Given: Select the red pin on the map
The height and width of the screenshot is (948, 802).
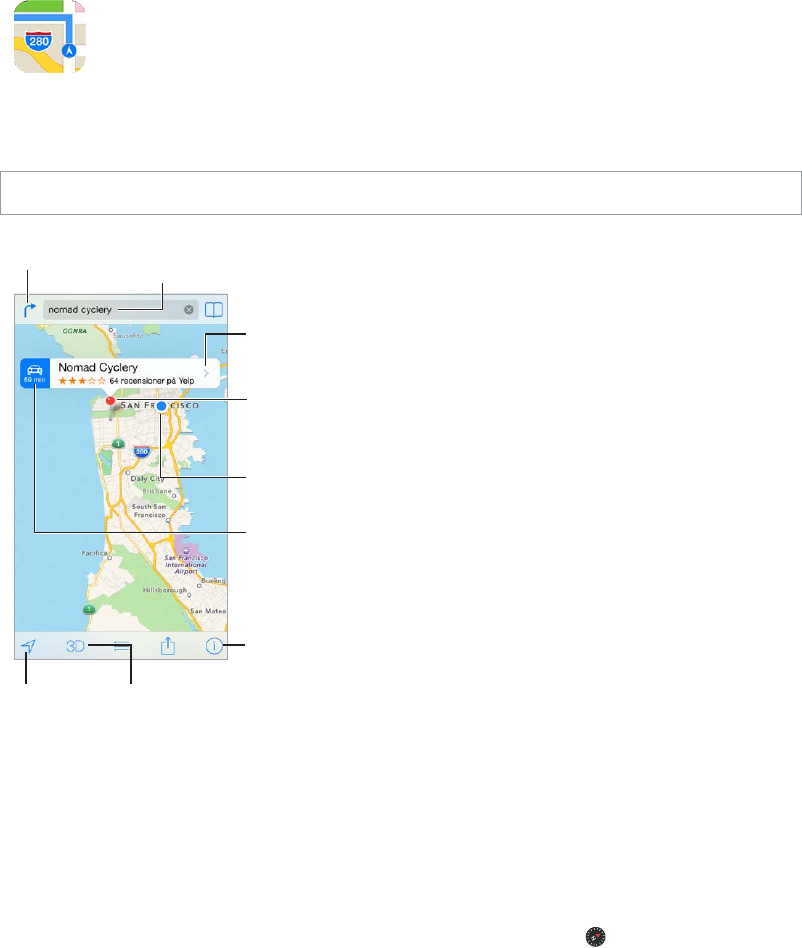Looking at the screenshot, I should coord(110,402).
